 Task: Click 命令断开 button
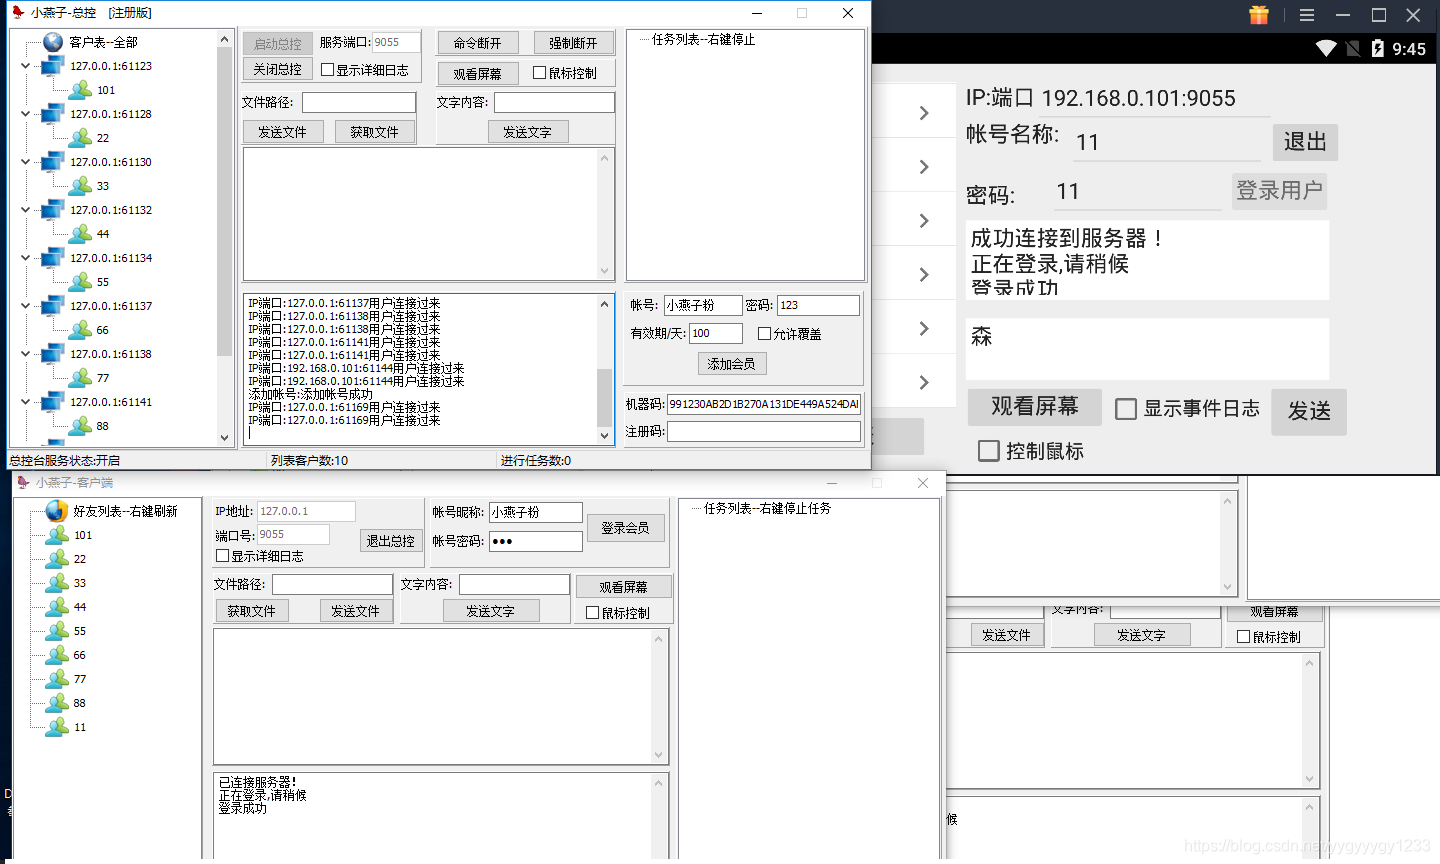(478, 43)
